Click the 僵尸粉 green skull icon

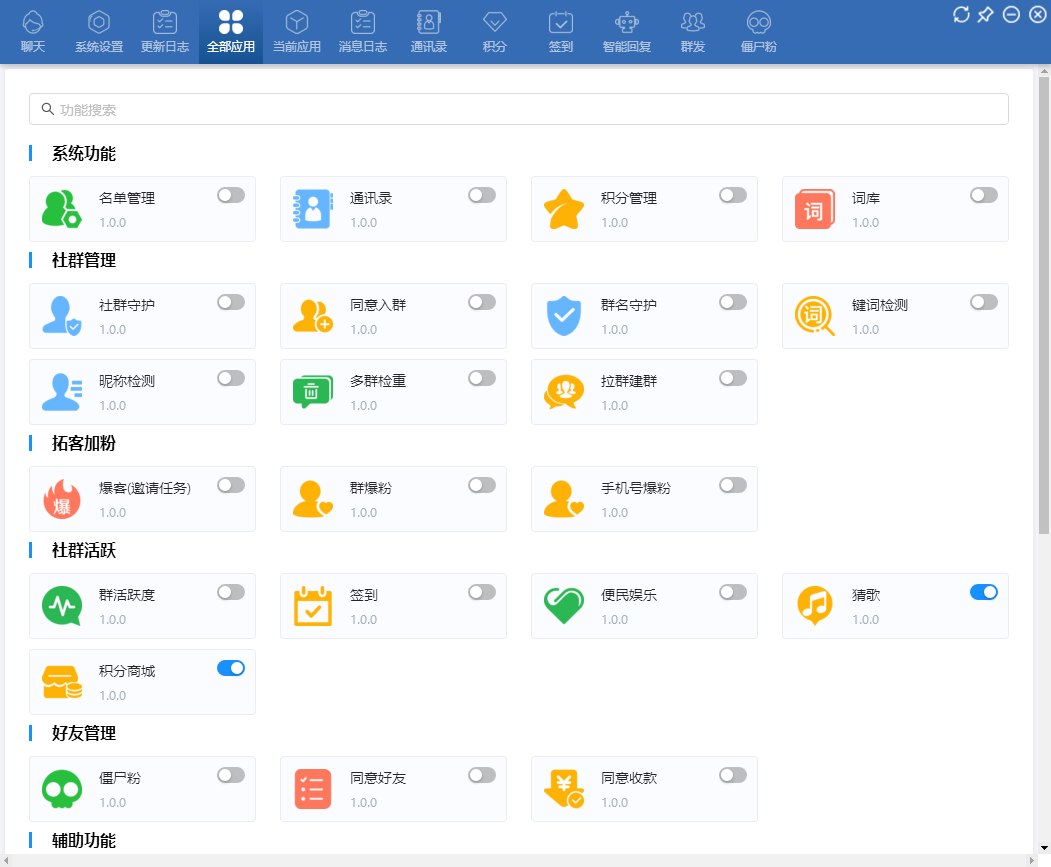point(61,789)
